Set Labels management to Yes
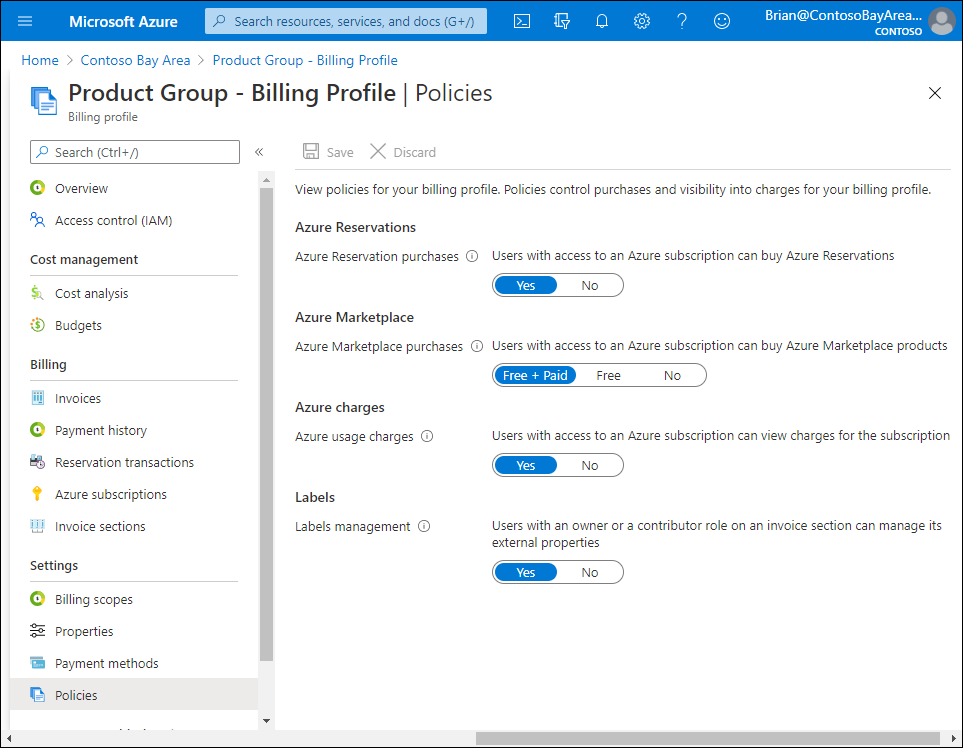This screenshot has height=748, width=963. [526, 572]
